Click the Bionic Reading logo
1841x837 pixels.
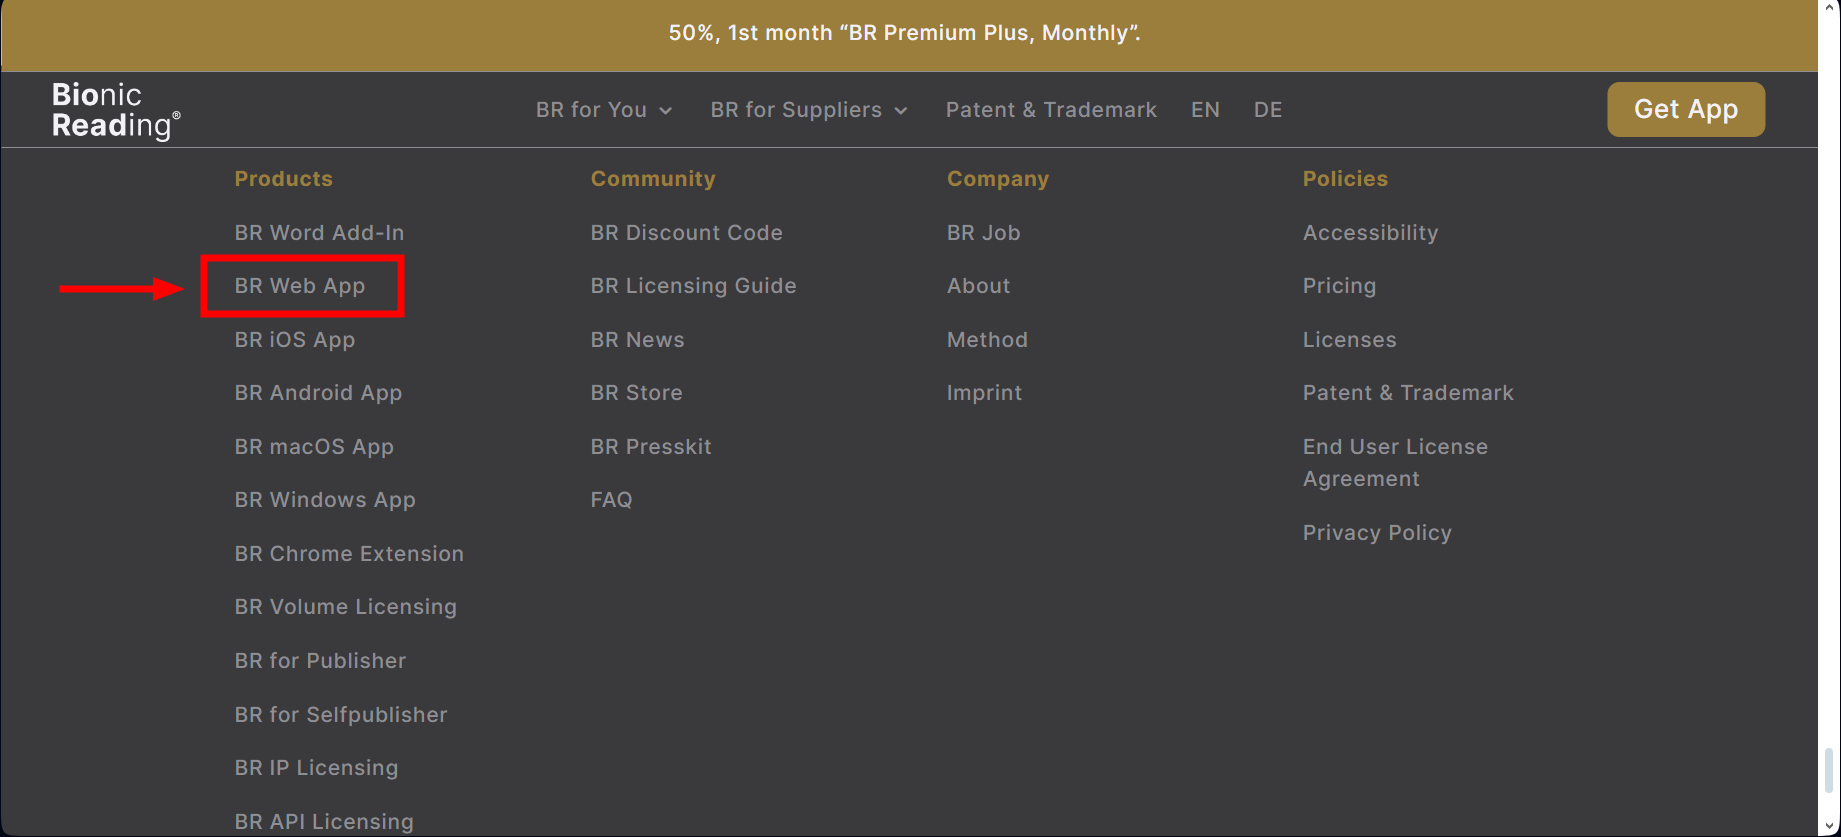tap(115, 110)
